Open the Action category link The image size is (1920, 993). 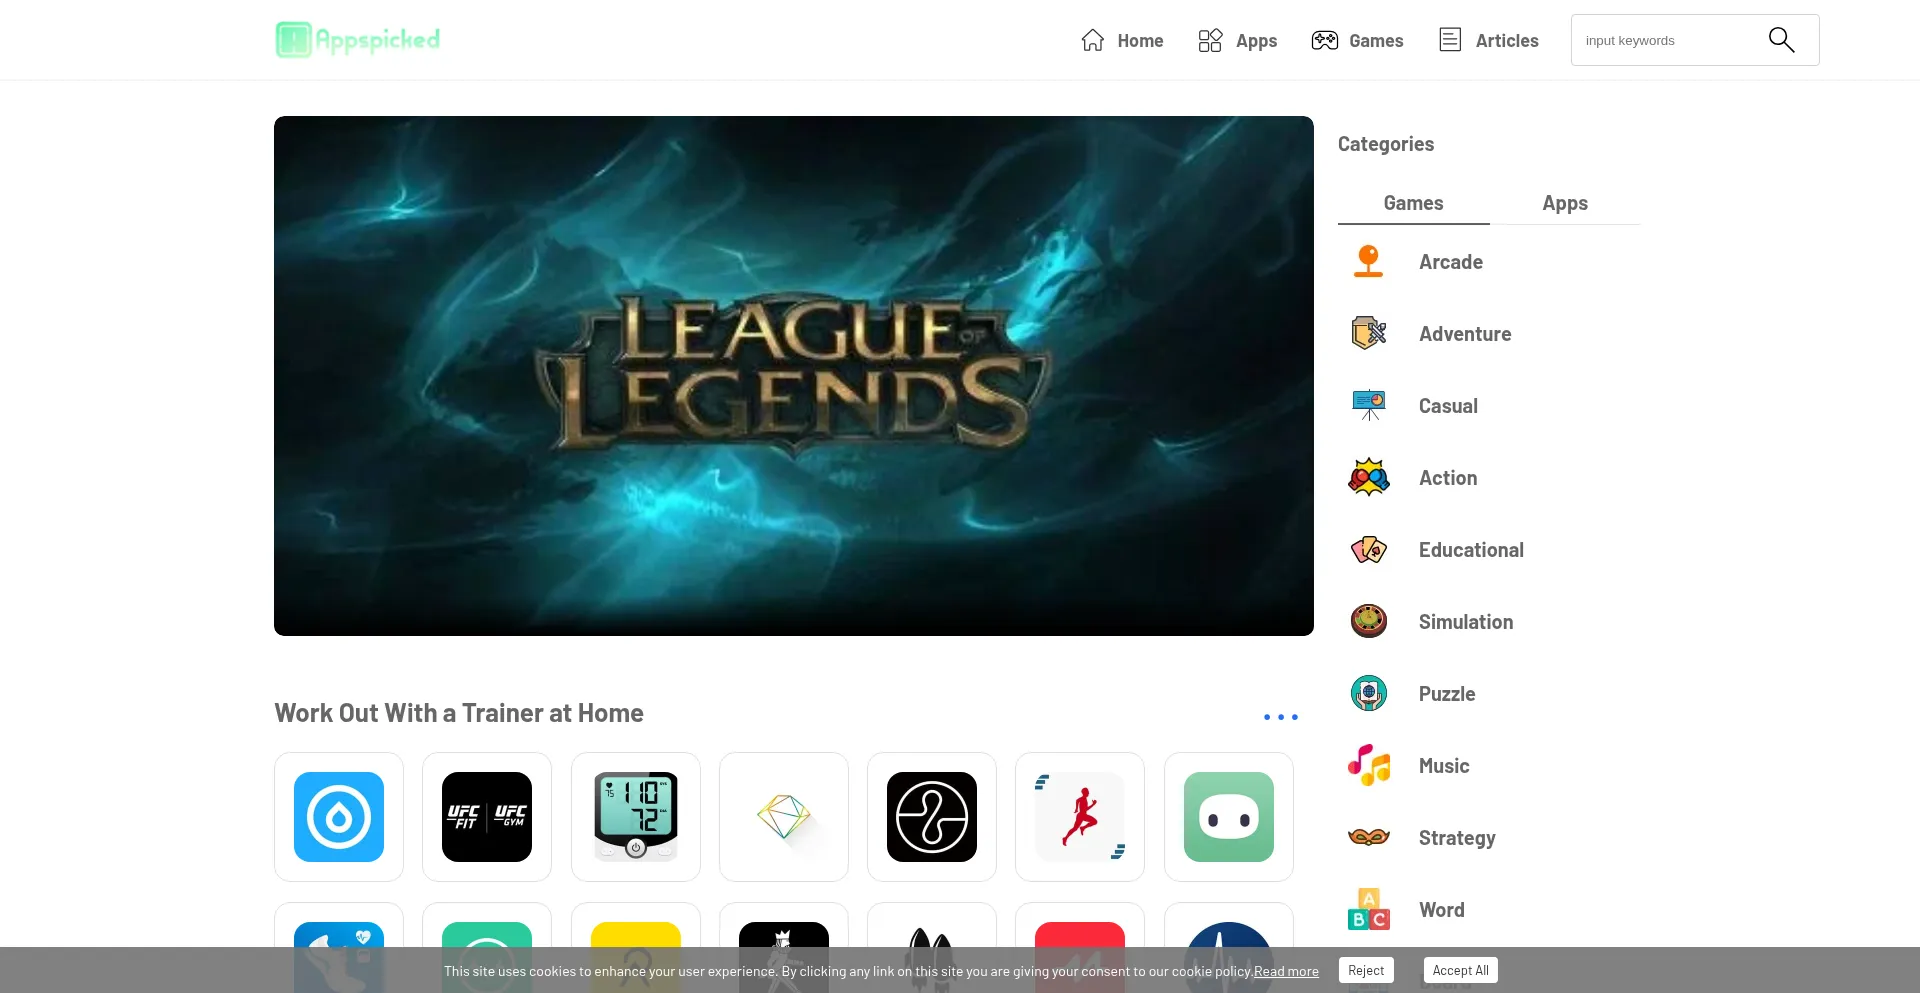(1448, 478)
